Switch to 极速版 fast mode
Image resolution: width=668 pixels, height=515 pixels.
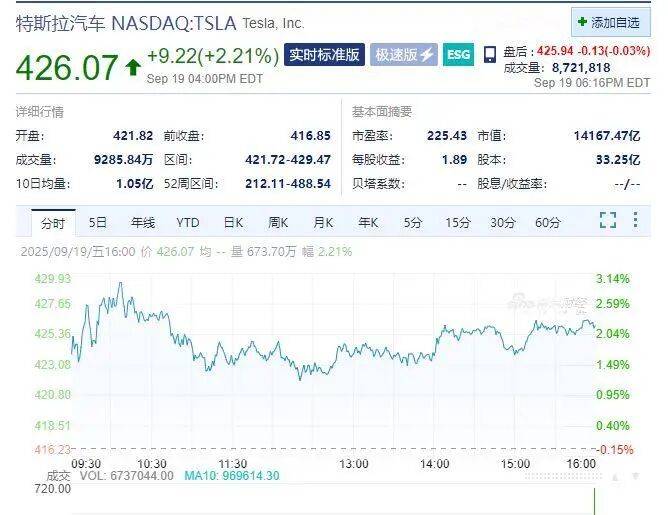pos(404,55)
